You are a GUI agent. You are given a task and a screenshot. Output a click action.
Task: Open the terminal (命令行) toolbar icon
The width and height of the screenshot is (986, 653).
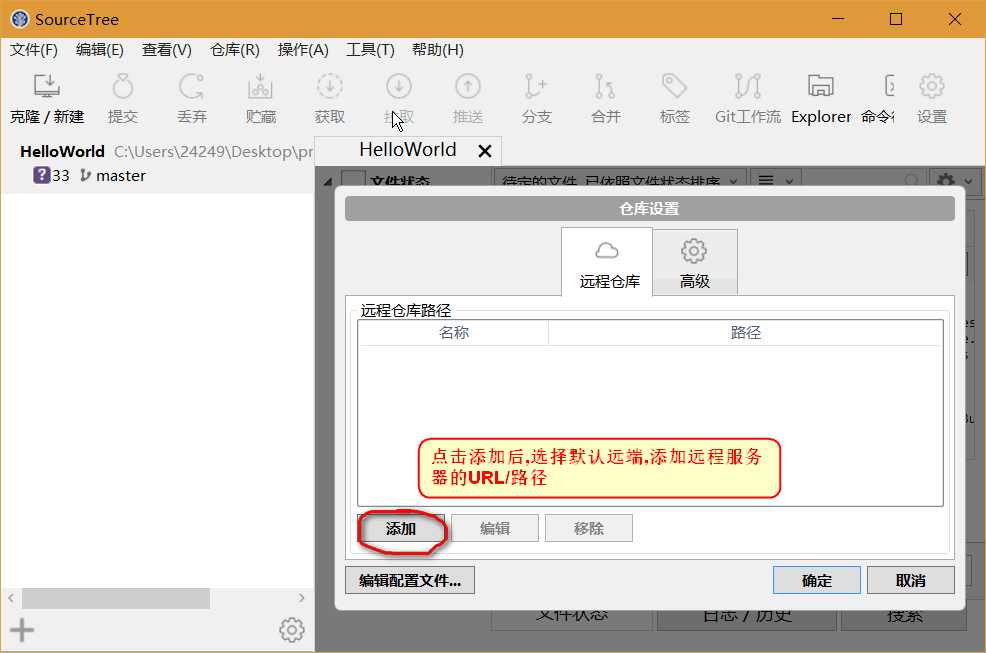[879, 99]
